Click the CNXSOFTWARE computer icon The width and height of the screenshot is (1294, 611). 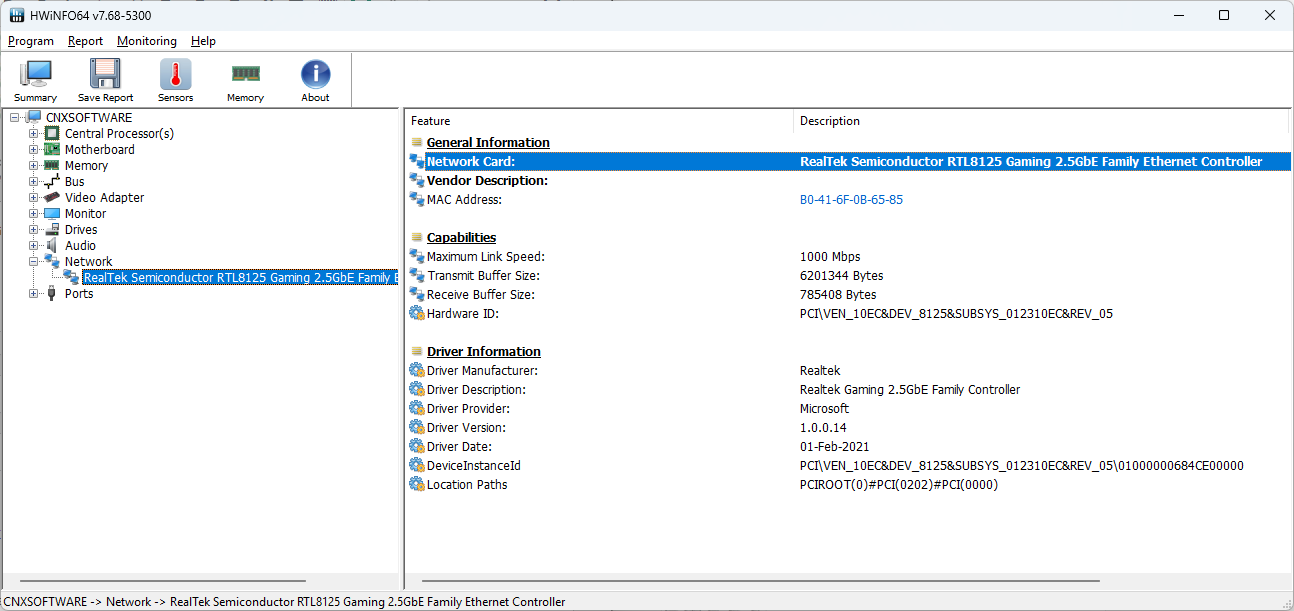point(34,118)
